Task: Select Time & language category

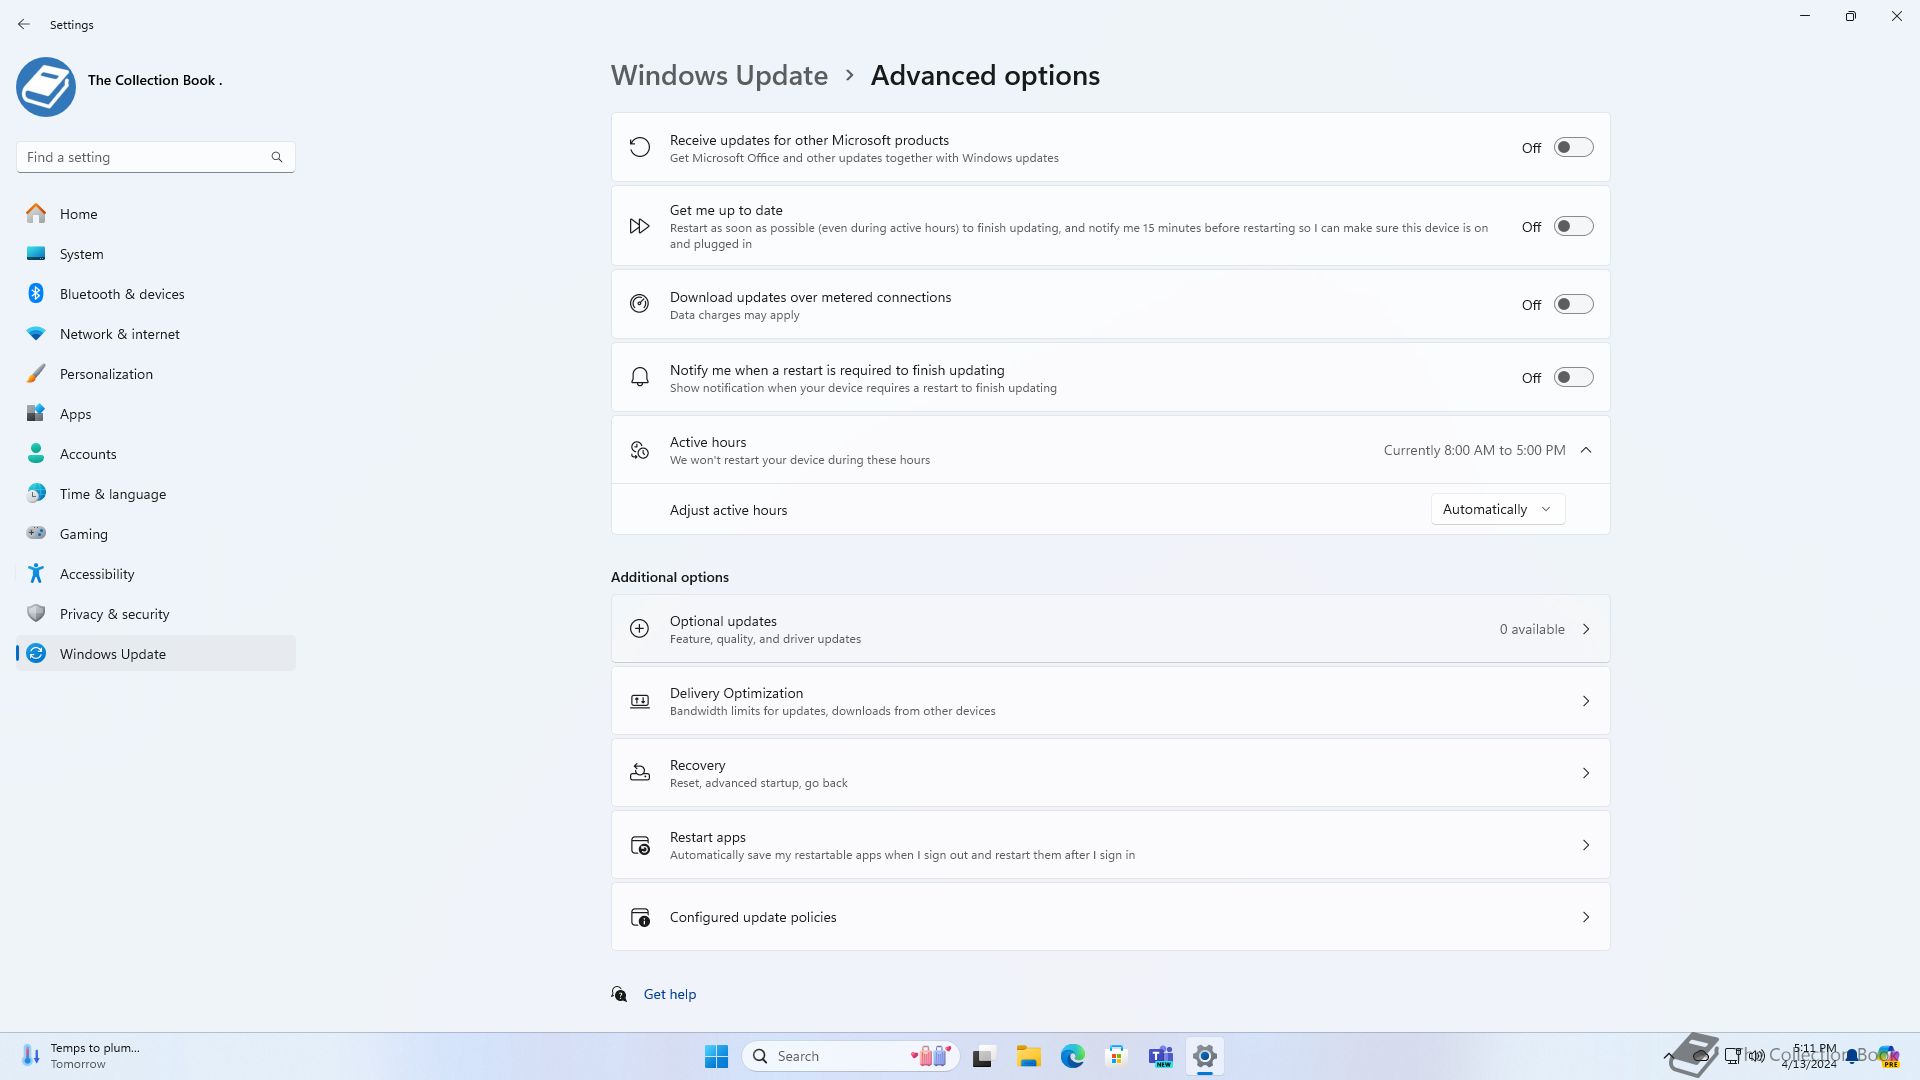Action: tap(156, 493)
